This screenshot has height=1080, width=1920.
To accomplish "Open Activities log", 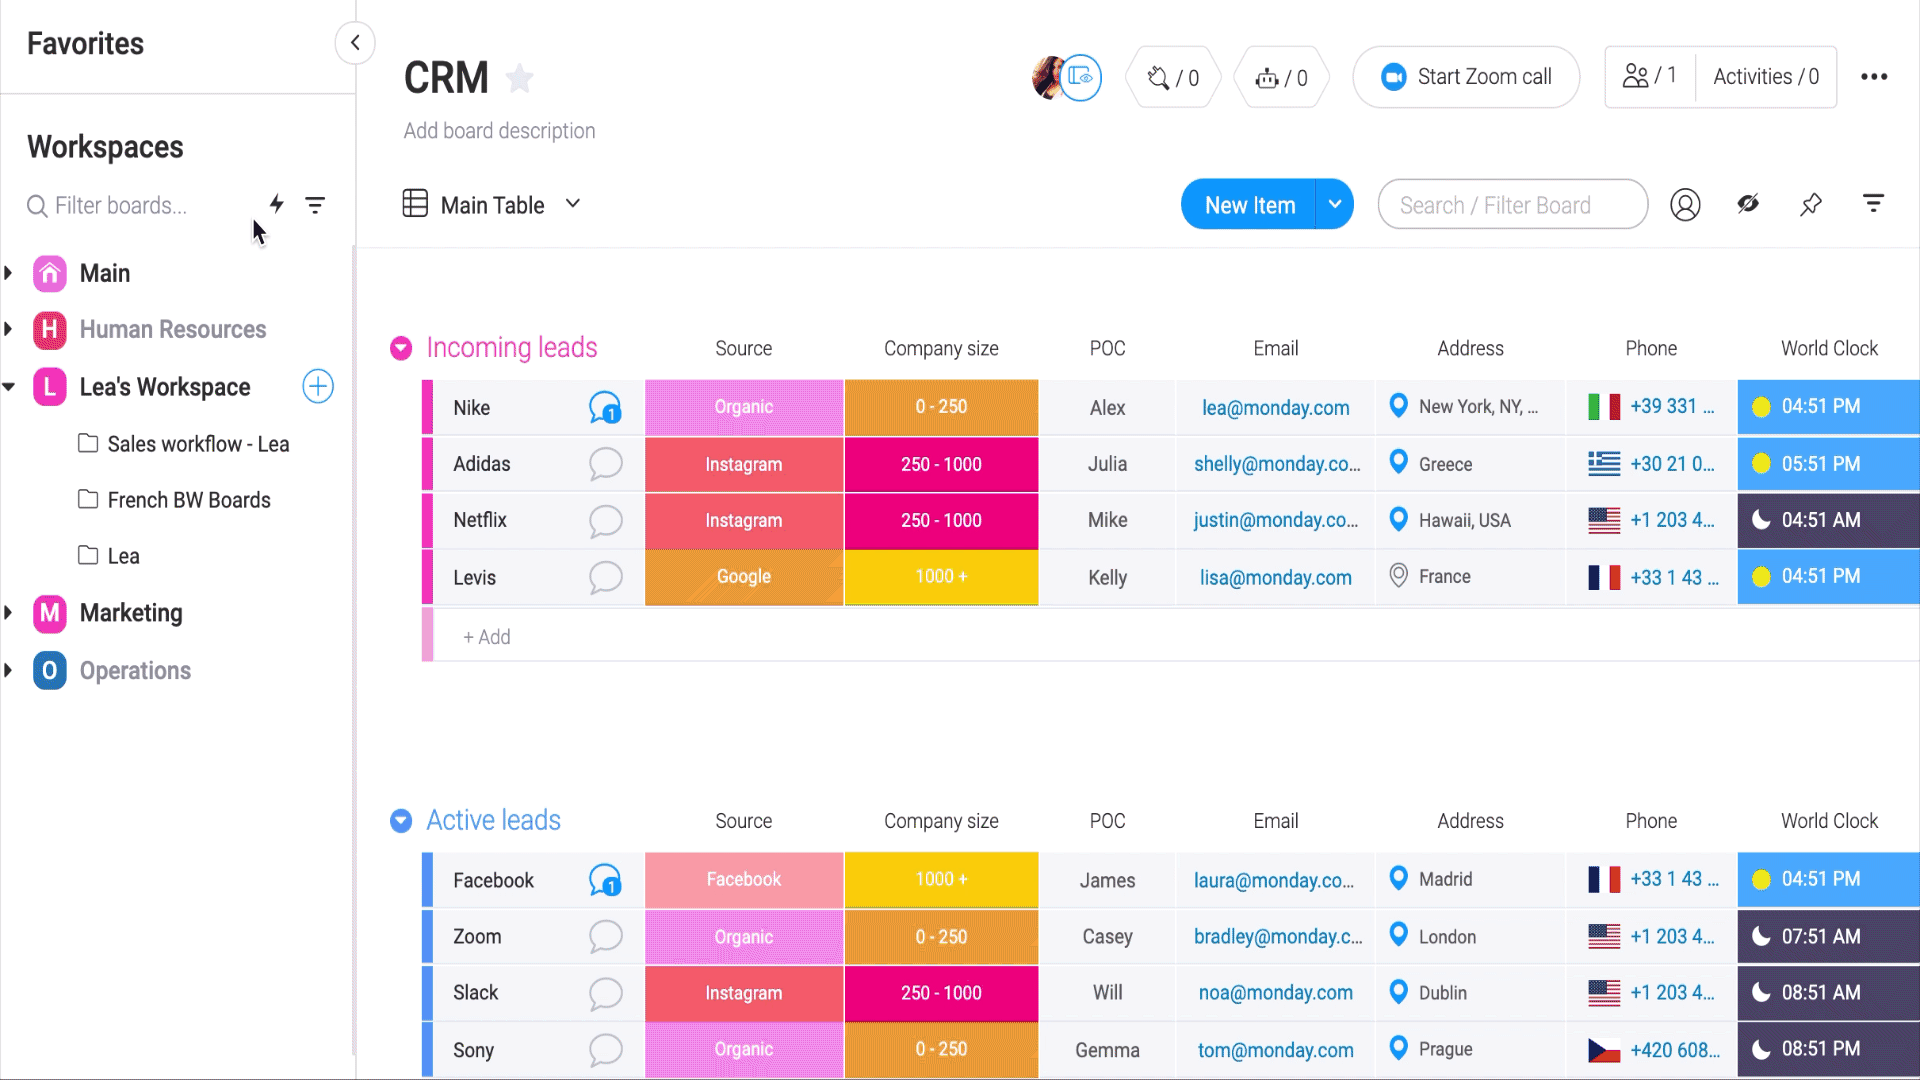I will (x=1765, y=77).
